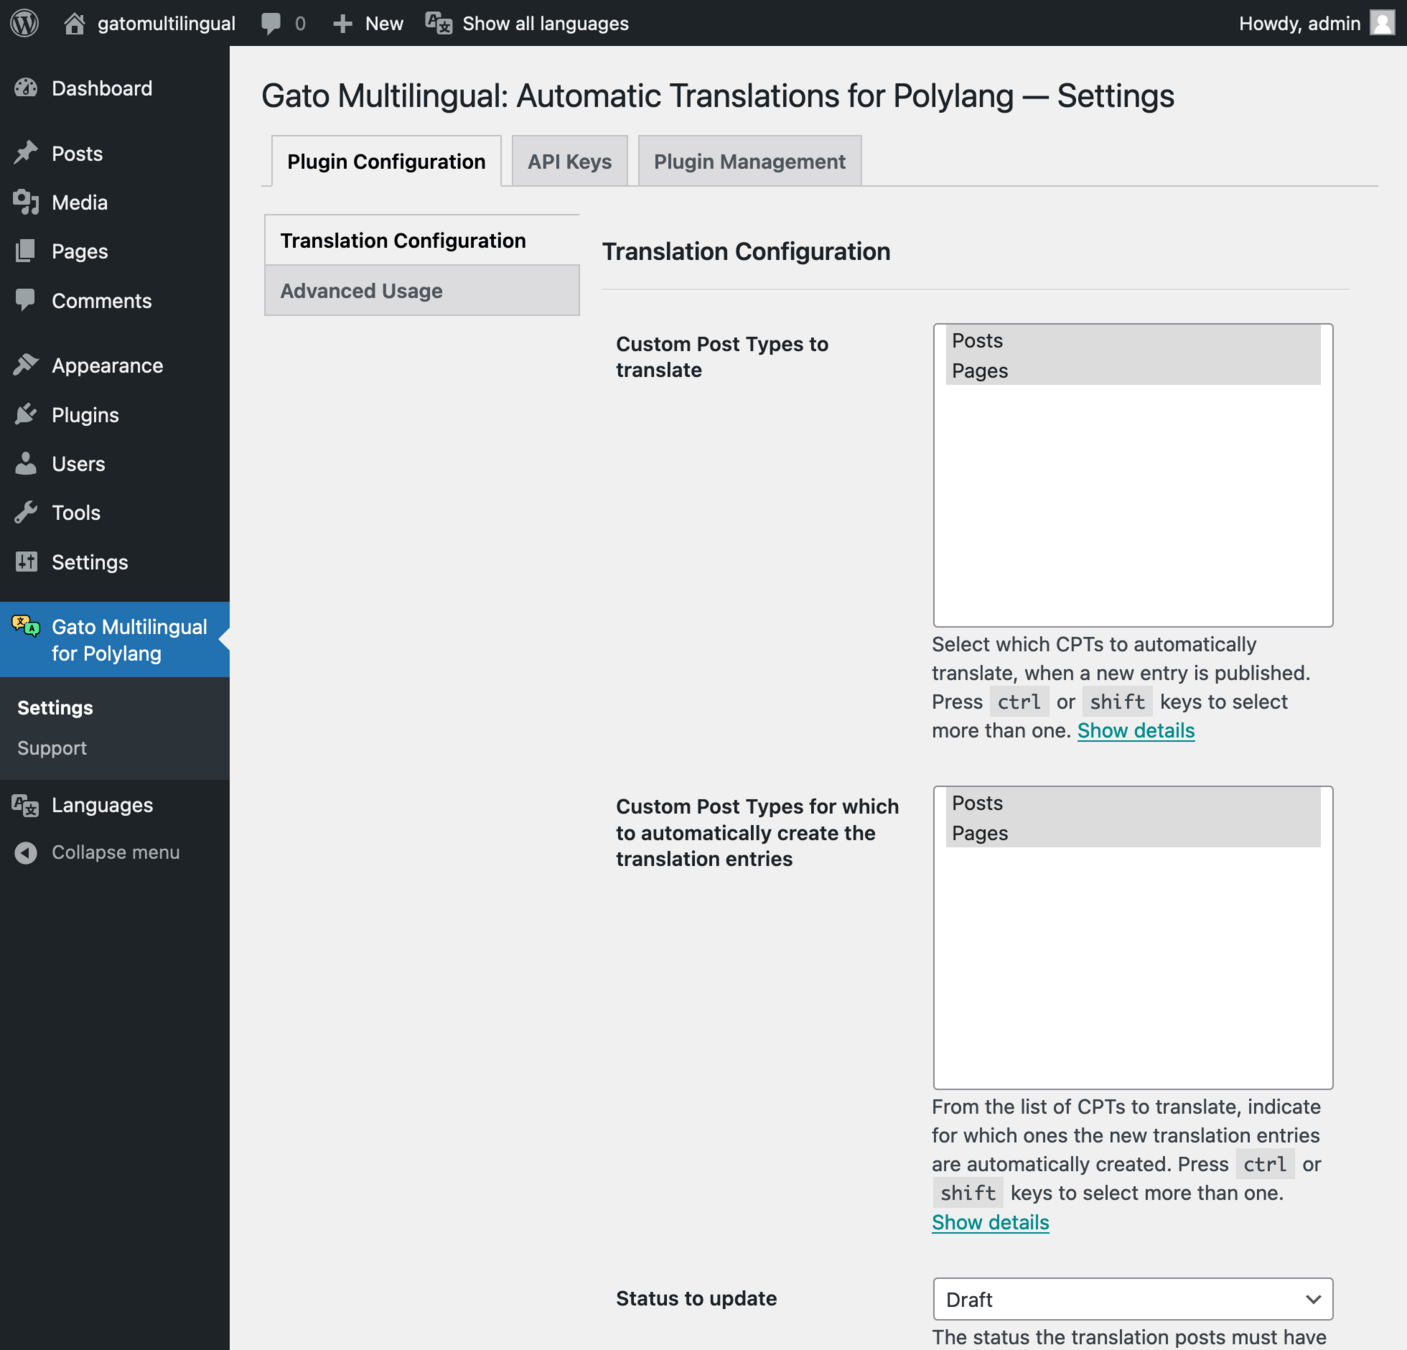The width and height of the screenshot is (1407, 1350).
Task: Click Show details under translation entries help
Action: point(990,1222)
